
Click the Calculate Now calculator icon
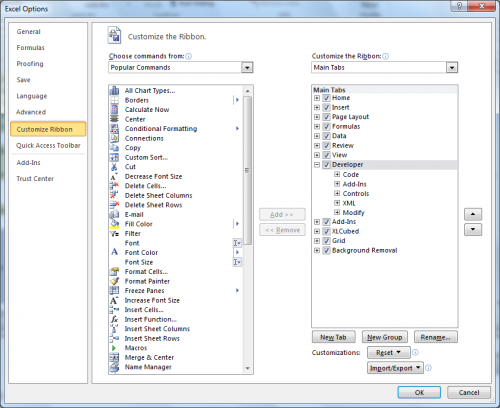point(114,110)
